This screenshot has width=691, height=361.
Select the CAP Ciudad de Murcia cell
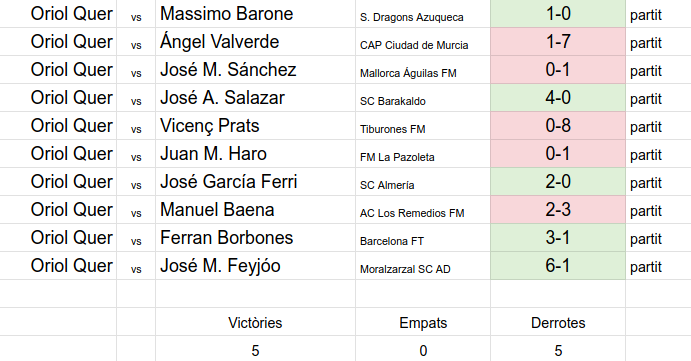click(423, 41)
